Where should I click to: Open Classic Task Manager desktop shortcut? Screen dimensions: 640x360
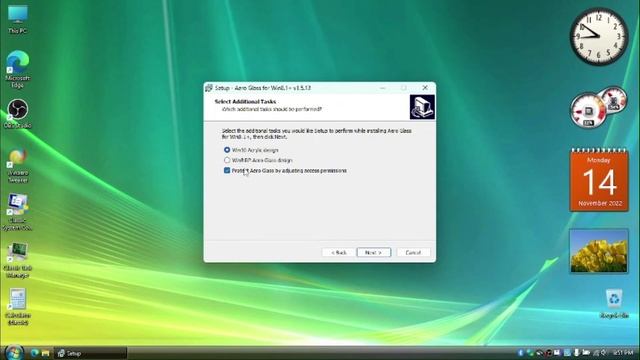click(17, 260)
